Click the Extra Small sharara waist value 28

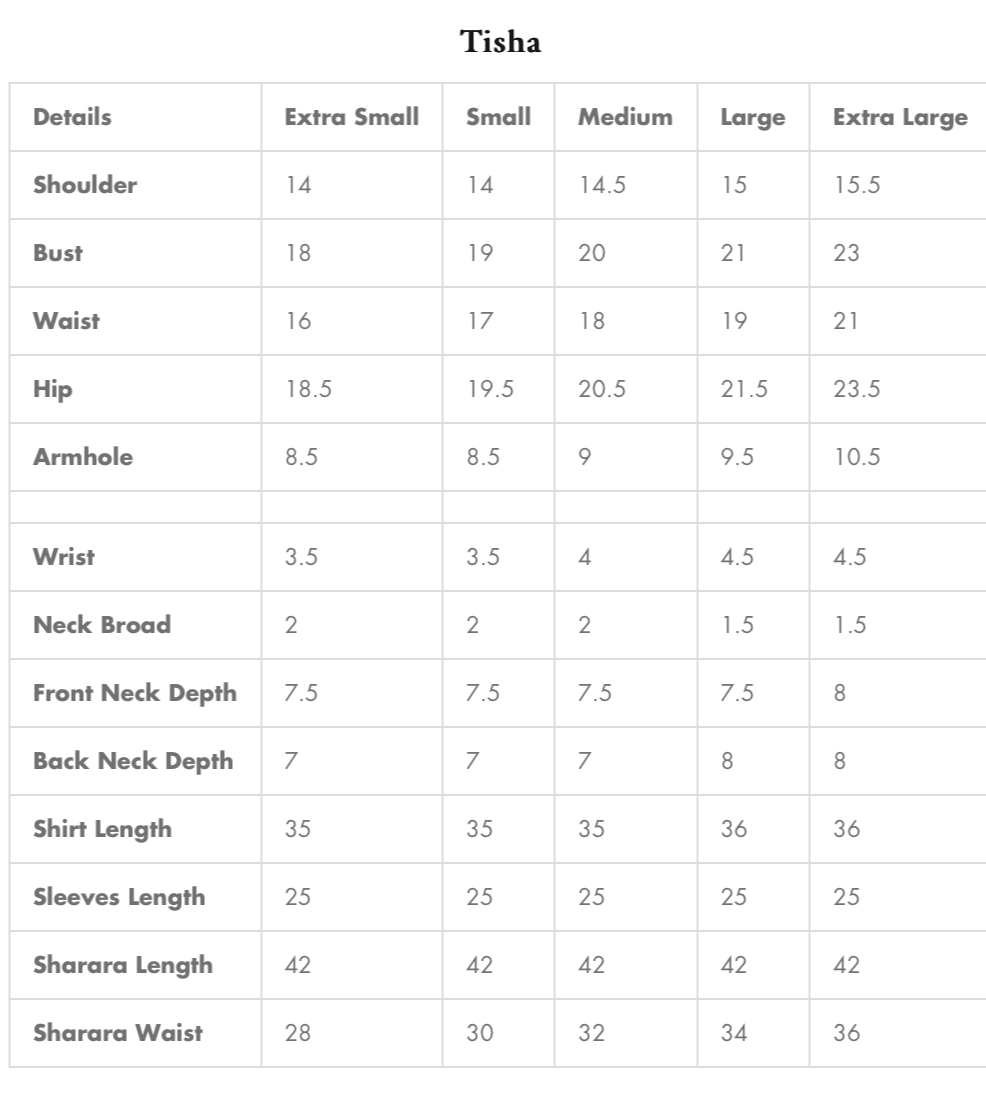coord(298,1033)
